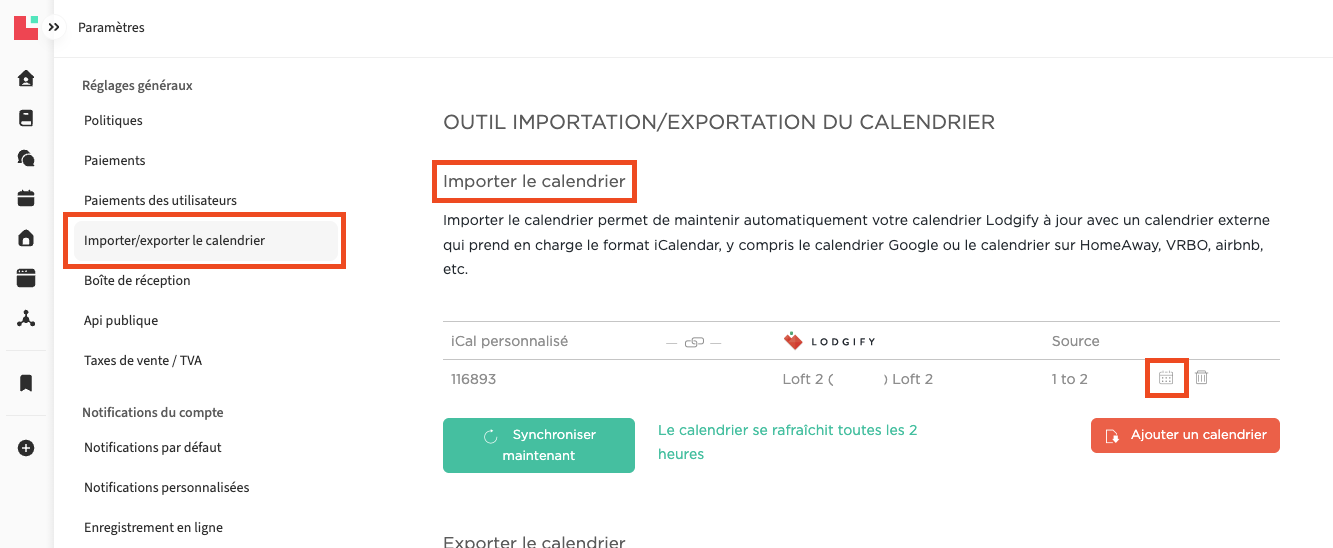The image size is (1333, 548).
Task: Open the chat messages sidebar icon
Action: pyautogui.click(x=26, y=158)
